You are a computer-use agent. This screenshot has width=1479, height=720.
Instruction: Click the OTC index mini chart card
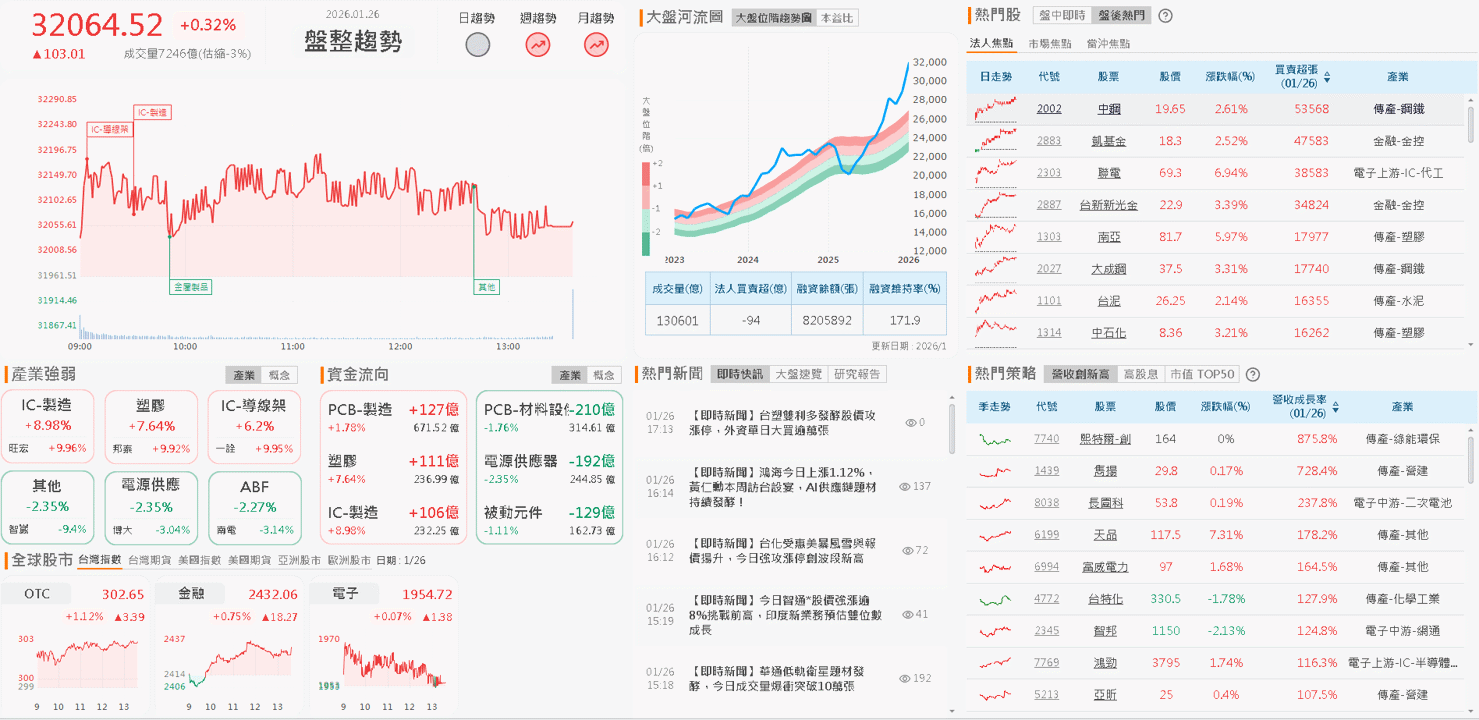click(75, 648)
